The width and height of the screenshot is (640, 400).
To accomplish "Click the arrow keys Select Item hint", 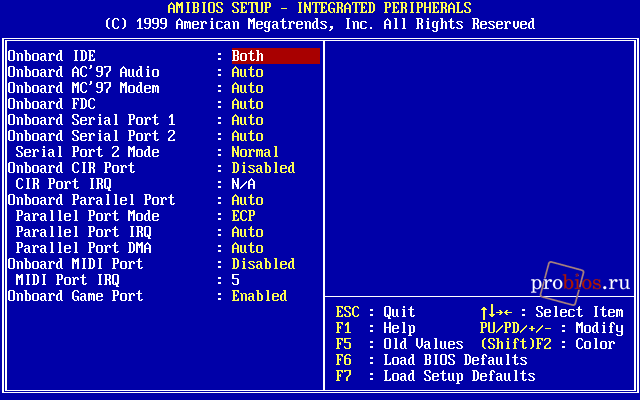I will (552, 312).
